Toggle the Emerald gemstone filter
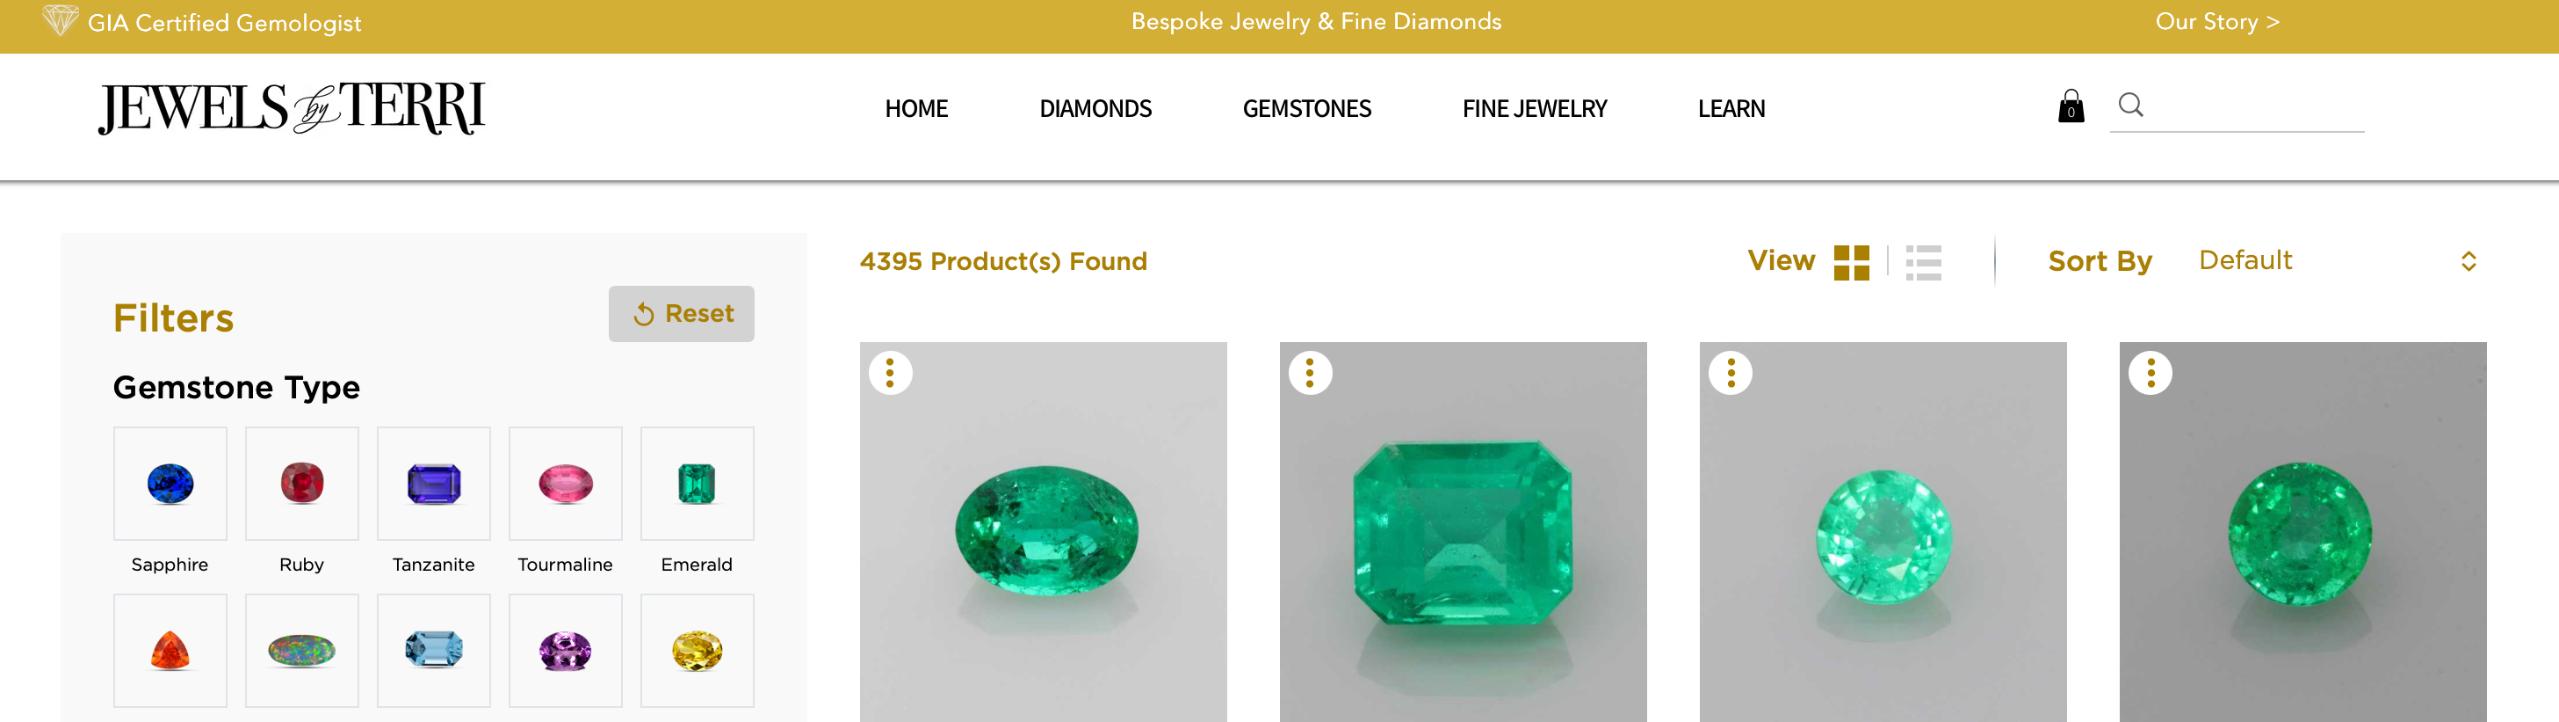This screenshot has width=2559, height=722. click(x=697, y=484)
